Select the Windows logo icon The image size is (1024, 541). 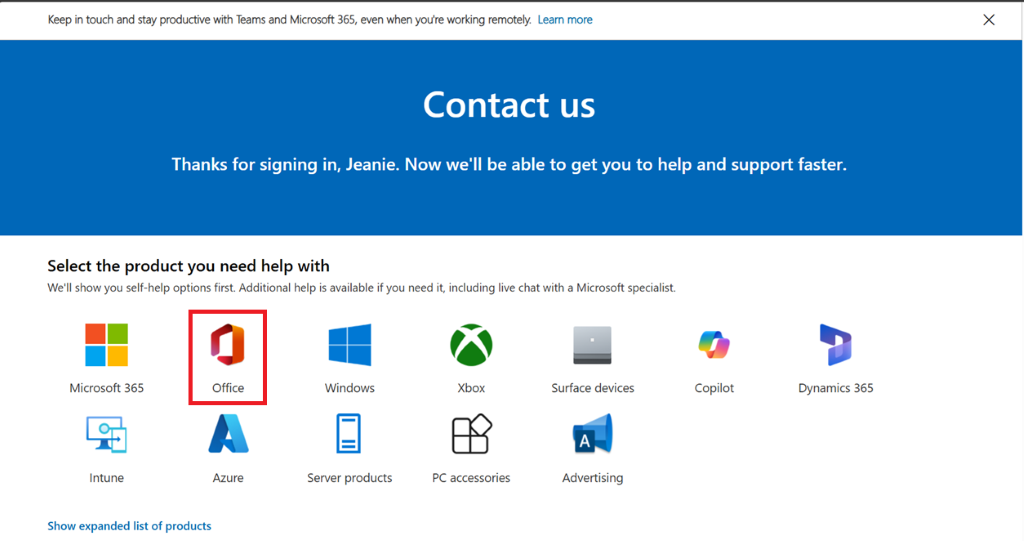(349, 344)
